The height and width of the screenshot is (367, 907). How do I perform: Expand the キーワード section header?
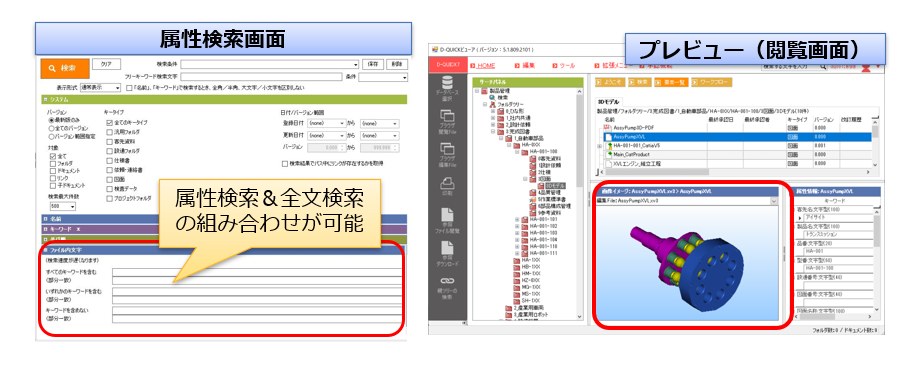[x=224, y=229]
